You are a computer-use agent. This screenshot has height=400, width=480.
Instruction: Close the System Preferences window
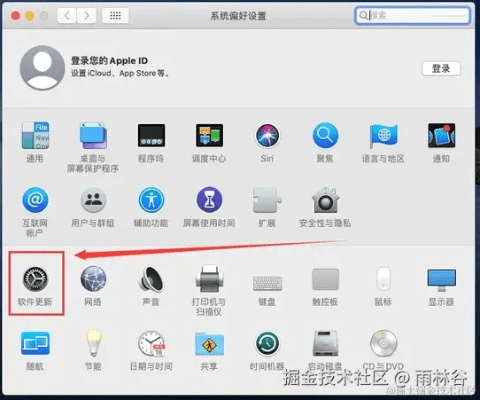(15, 16)
